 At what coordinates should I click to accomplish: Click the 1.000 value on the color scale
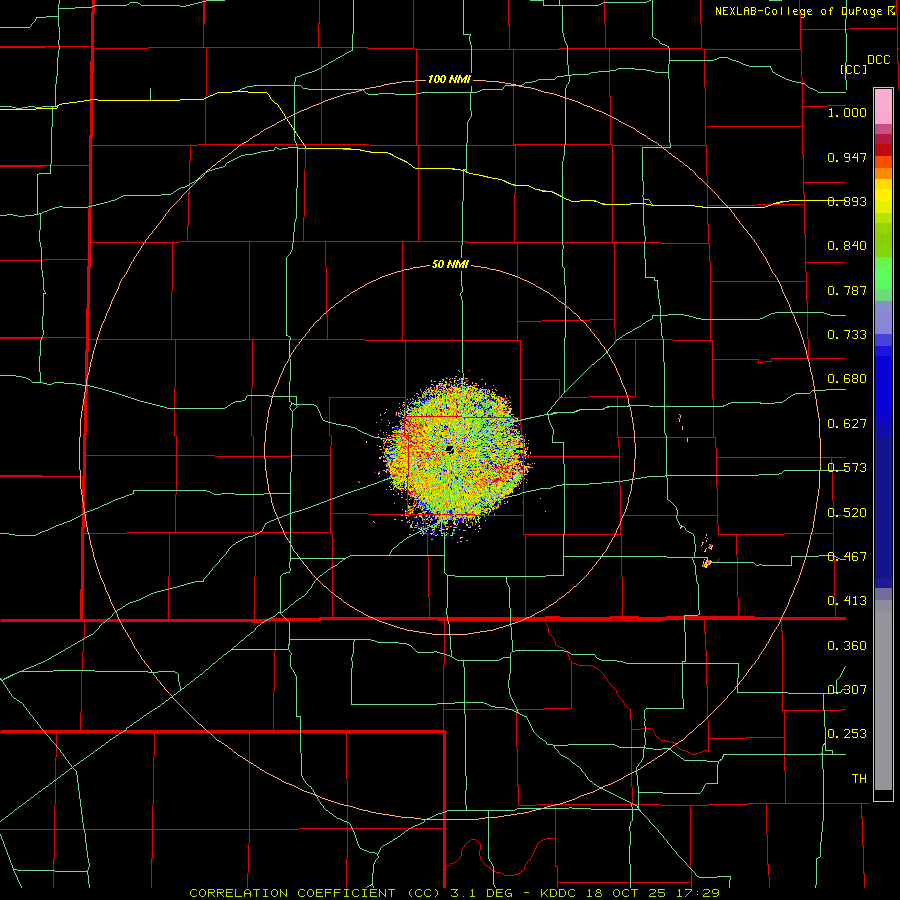coord(847,112)
